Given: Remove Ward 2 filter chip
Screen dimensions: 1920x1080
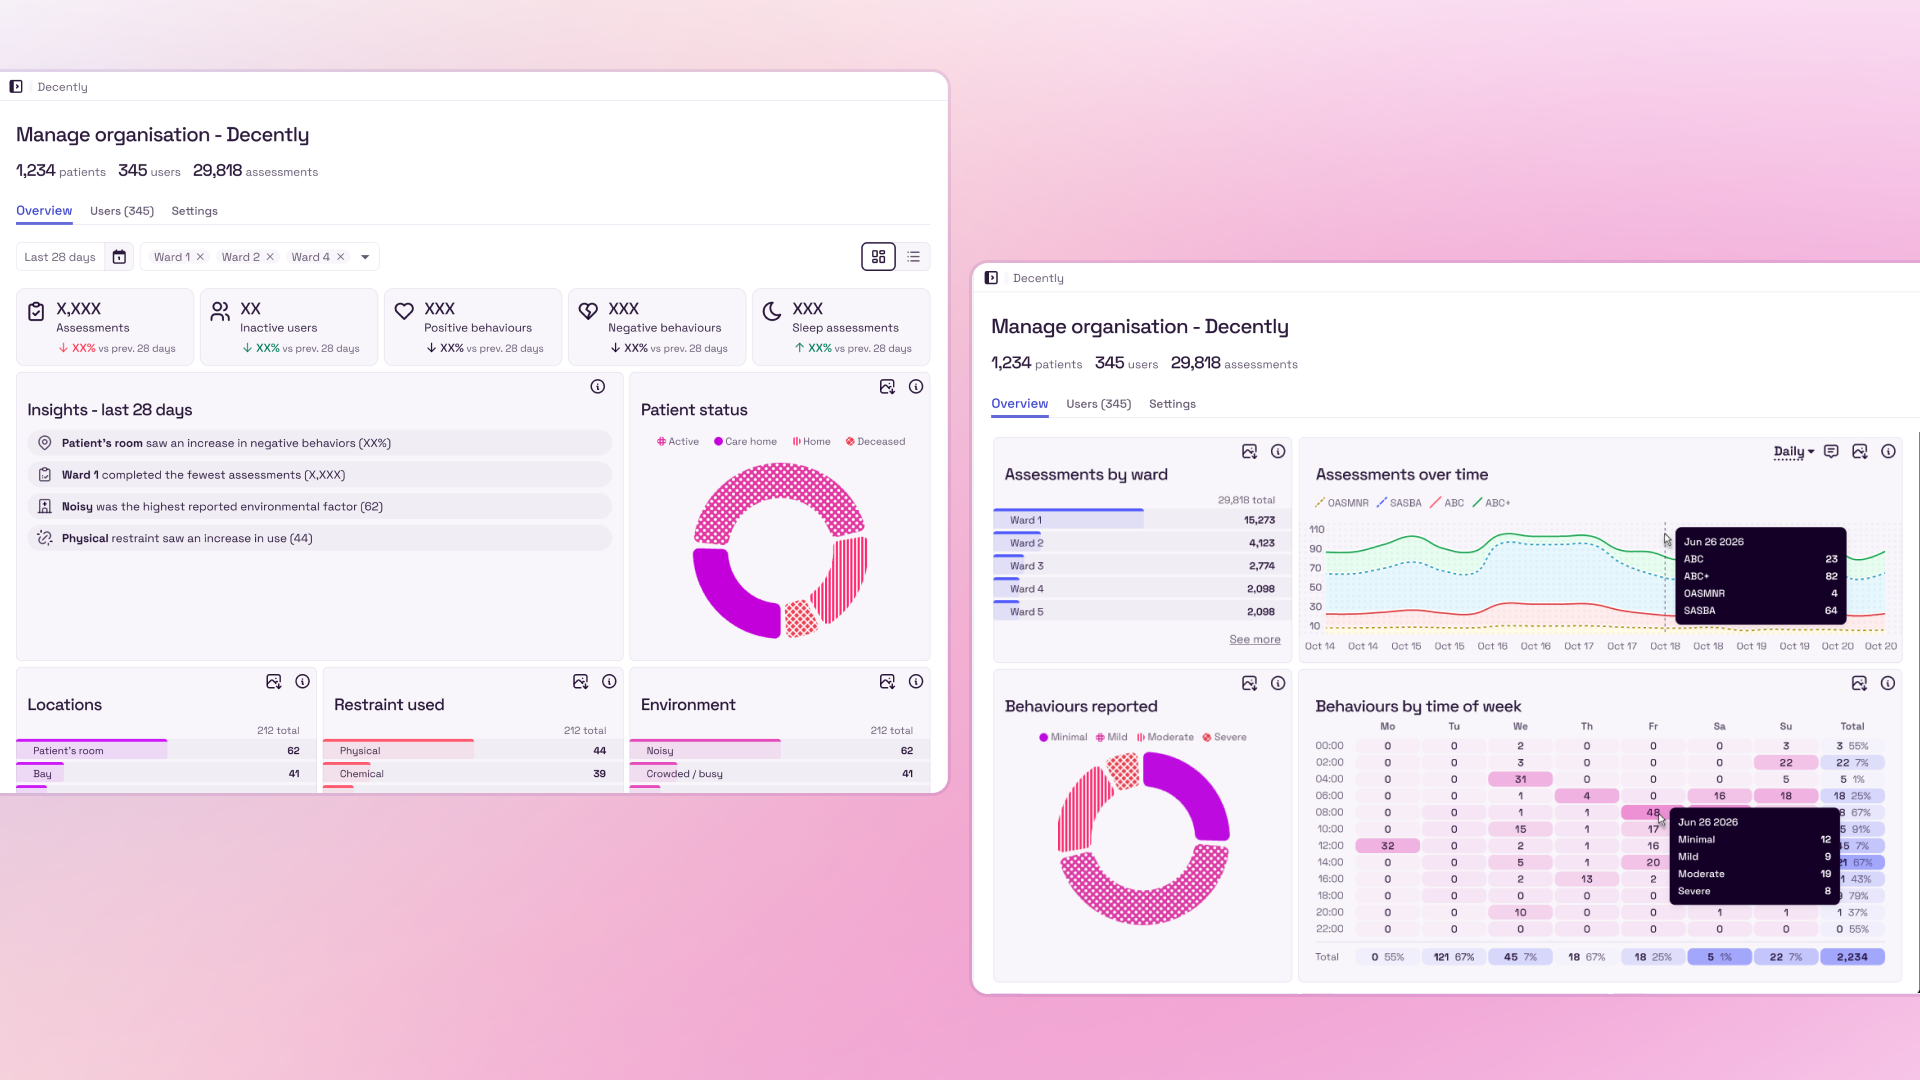Looking at the screenshot, I should [270, 257].
